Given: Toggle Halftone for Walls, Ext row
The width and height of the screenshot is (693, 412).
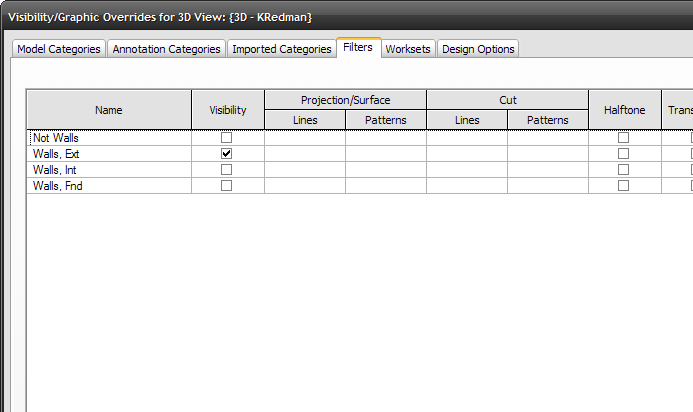Looking at the screenshot, I should (x=623, y=153).
